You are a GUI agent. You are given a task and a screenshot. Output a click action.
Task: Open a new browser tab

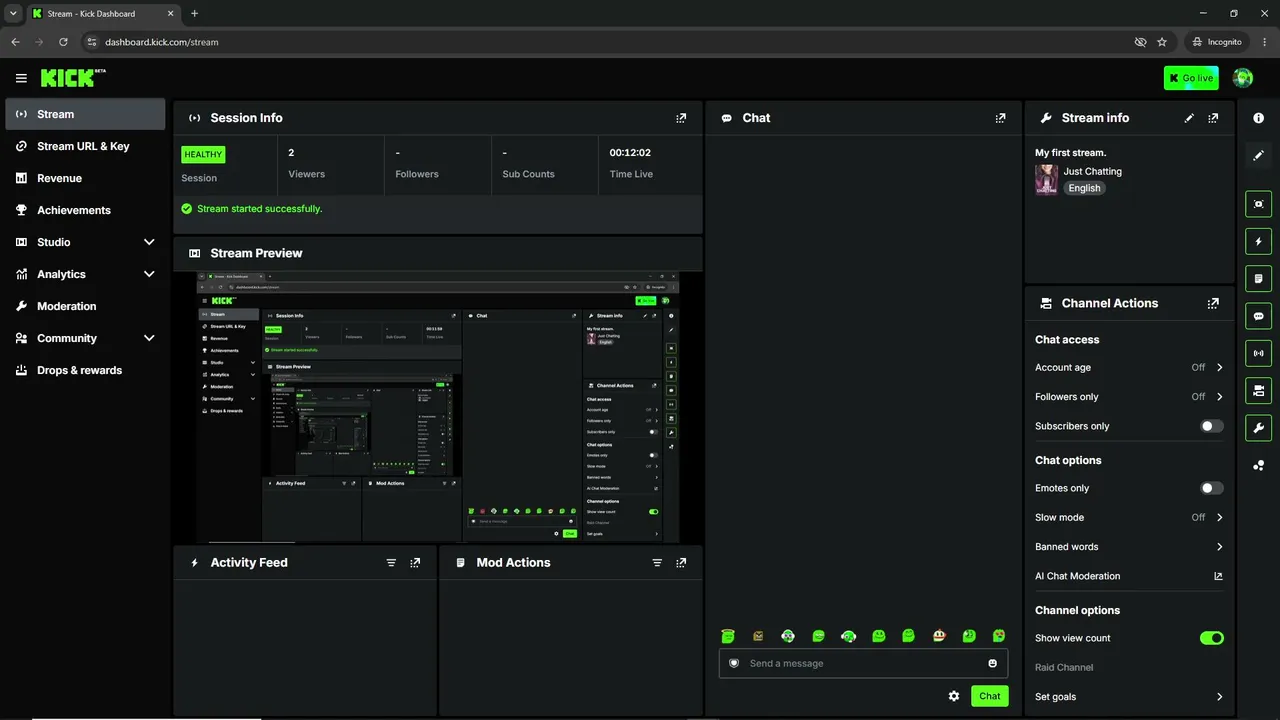pos(194,14)
